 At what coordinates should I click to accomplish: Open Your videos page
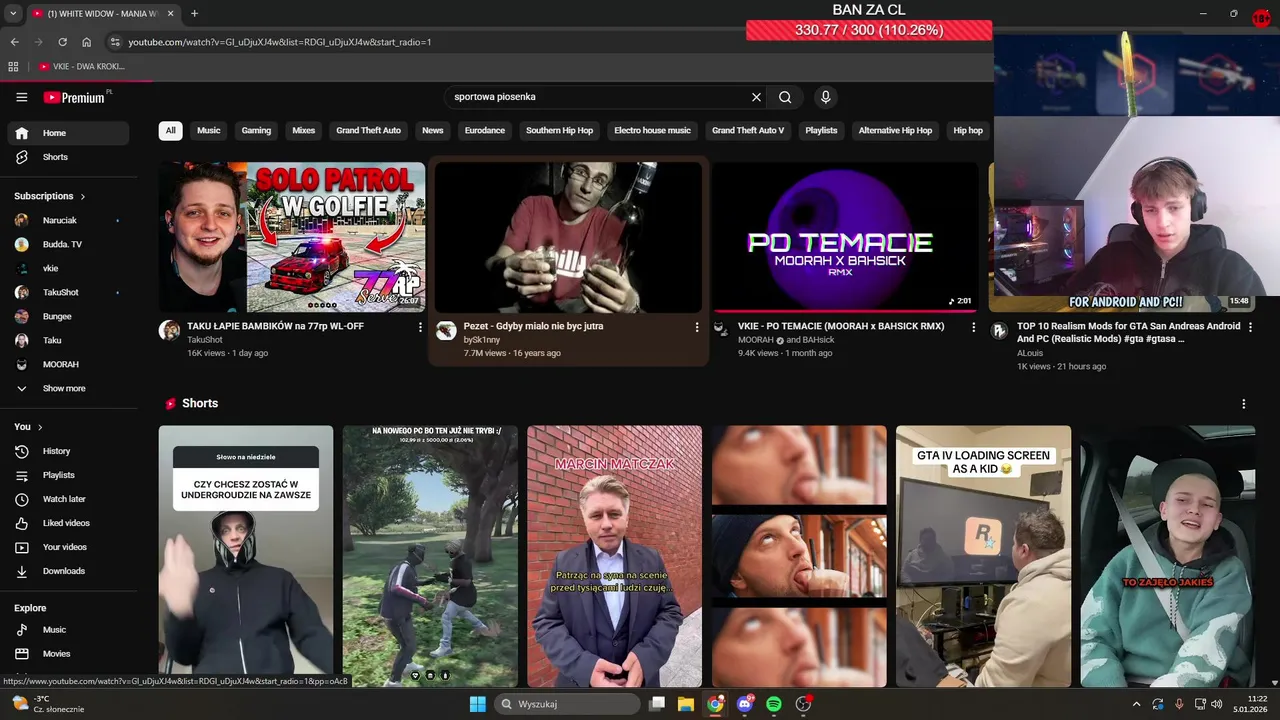68,547
